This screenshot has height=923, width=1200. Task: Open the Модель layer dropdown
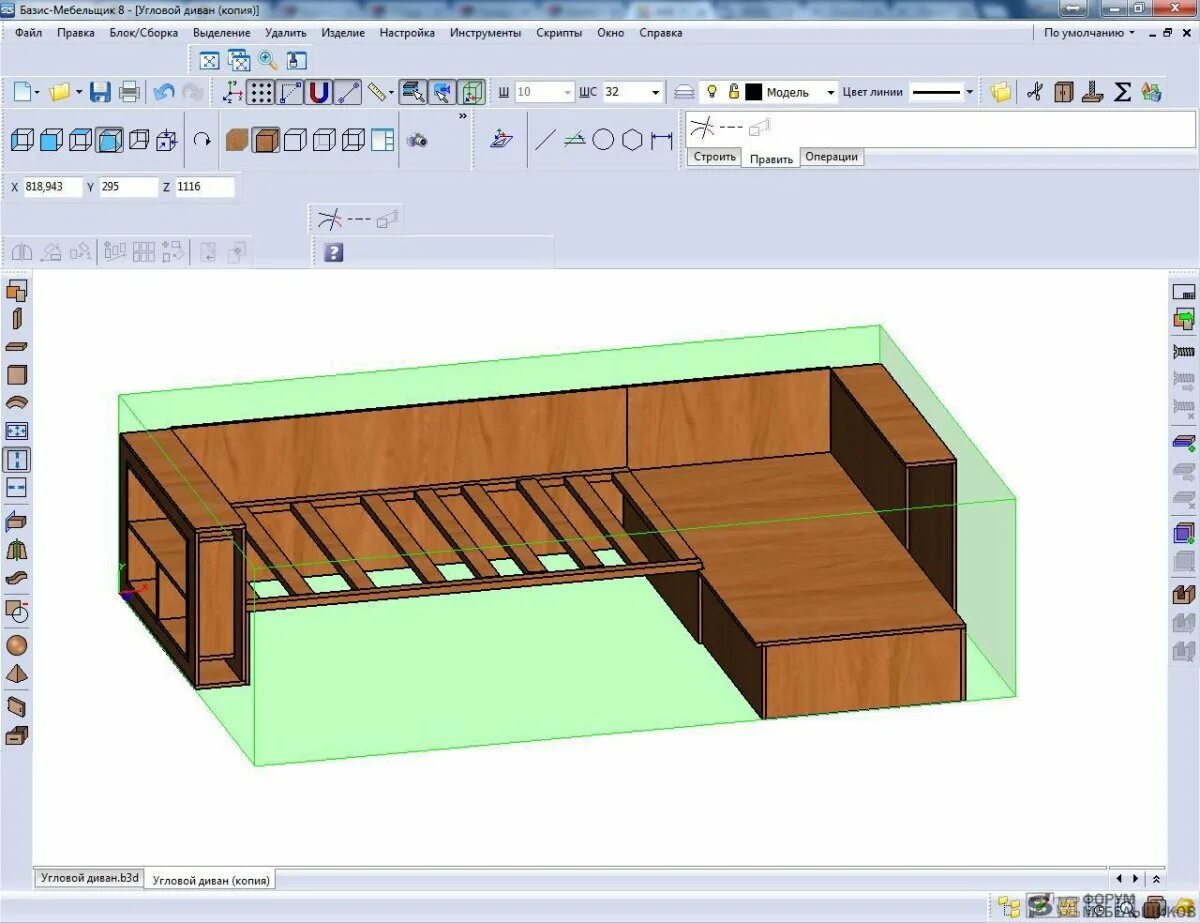[x=830, y=92]
